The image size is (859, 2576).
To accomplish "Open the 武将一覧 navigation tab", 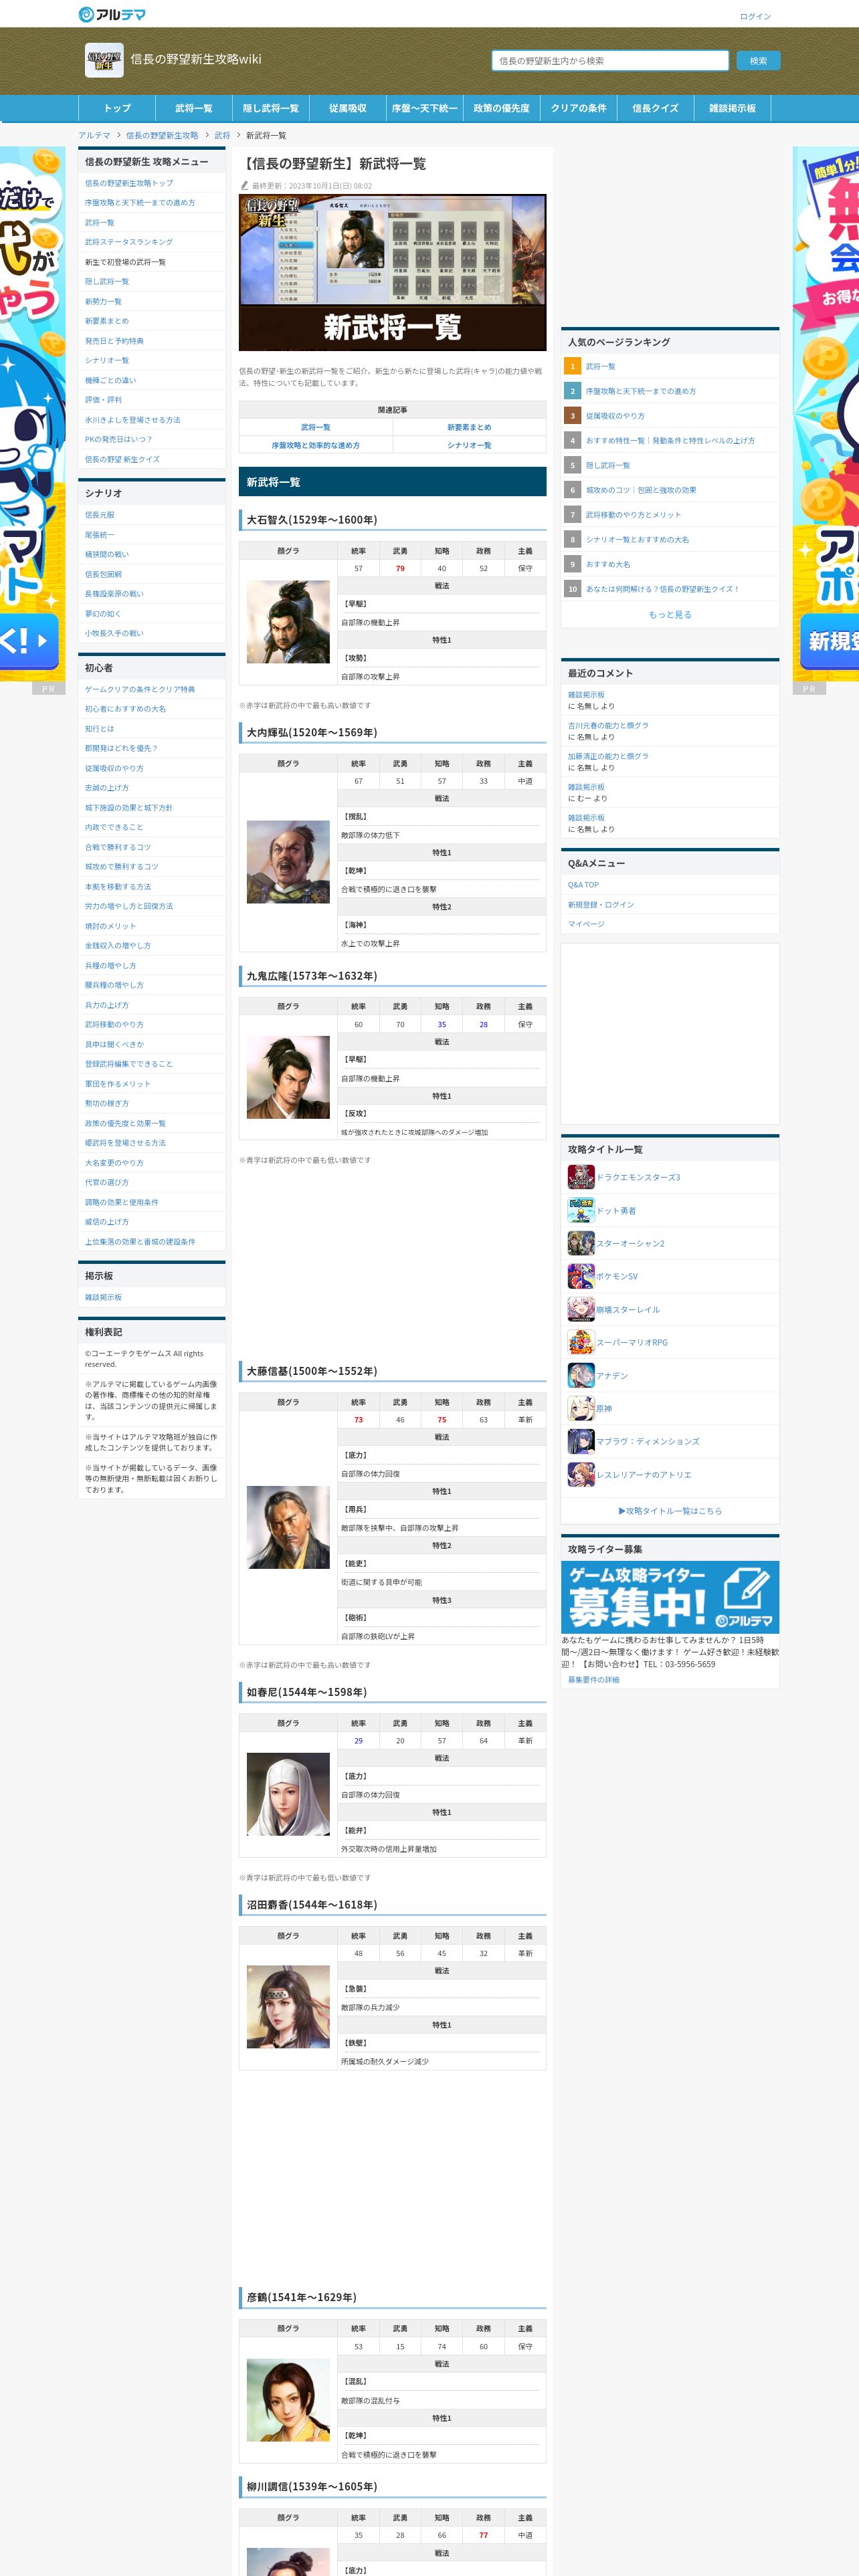I will click(x=194, y=108).
